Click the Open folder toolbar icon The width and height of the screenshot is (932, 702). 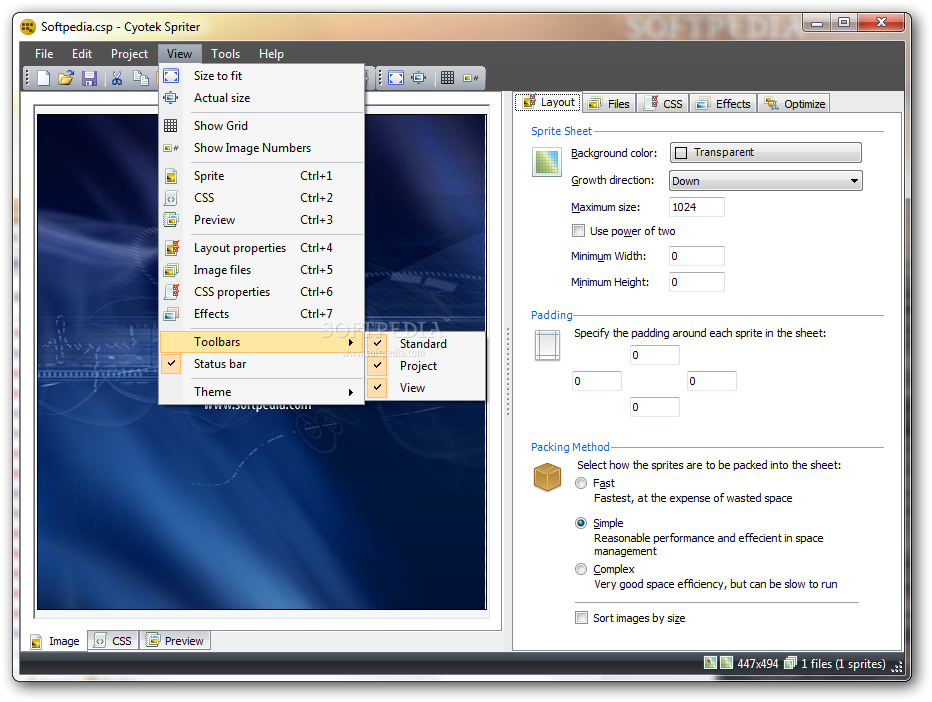[x=66, y=78]
